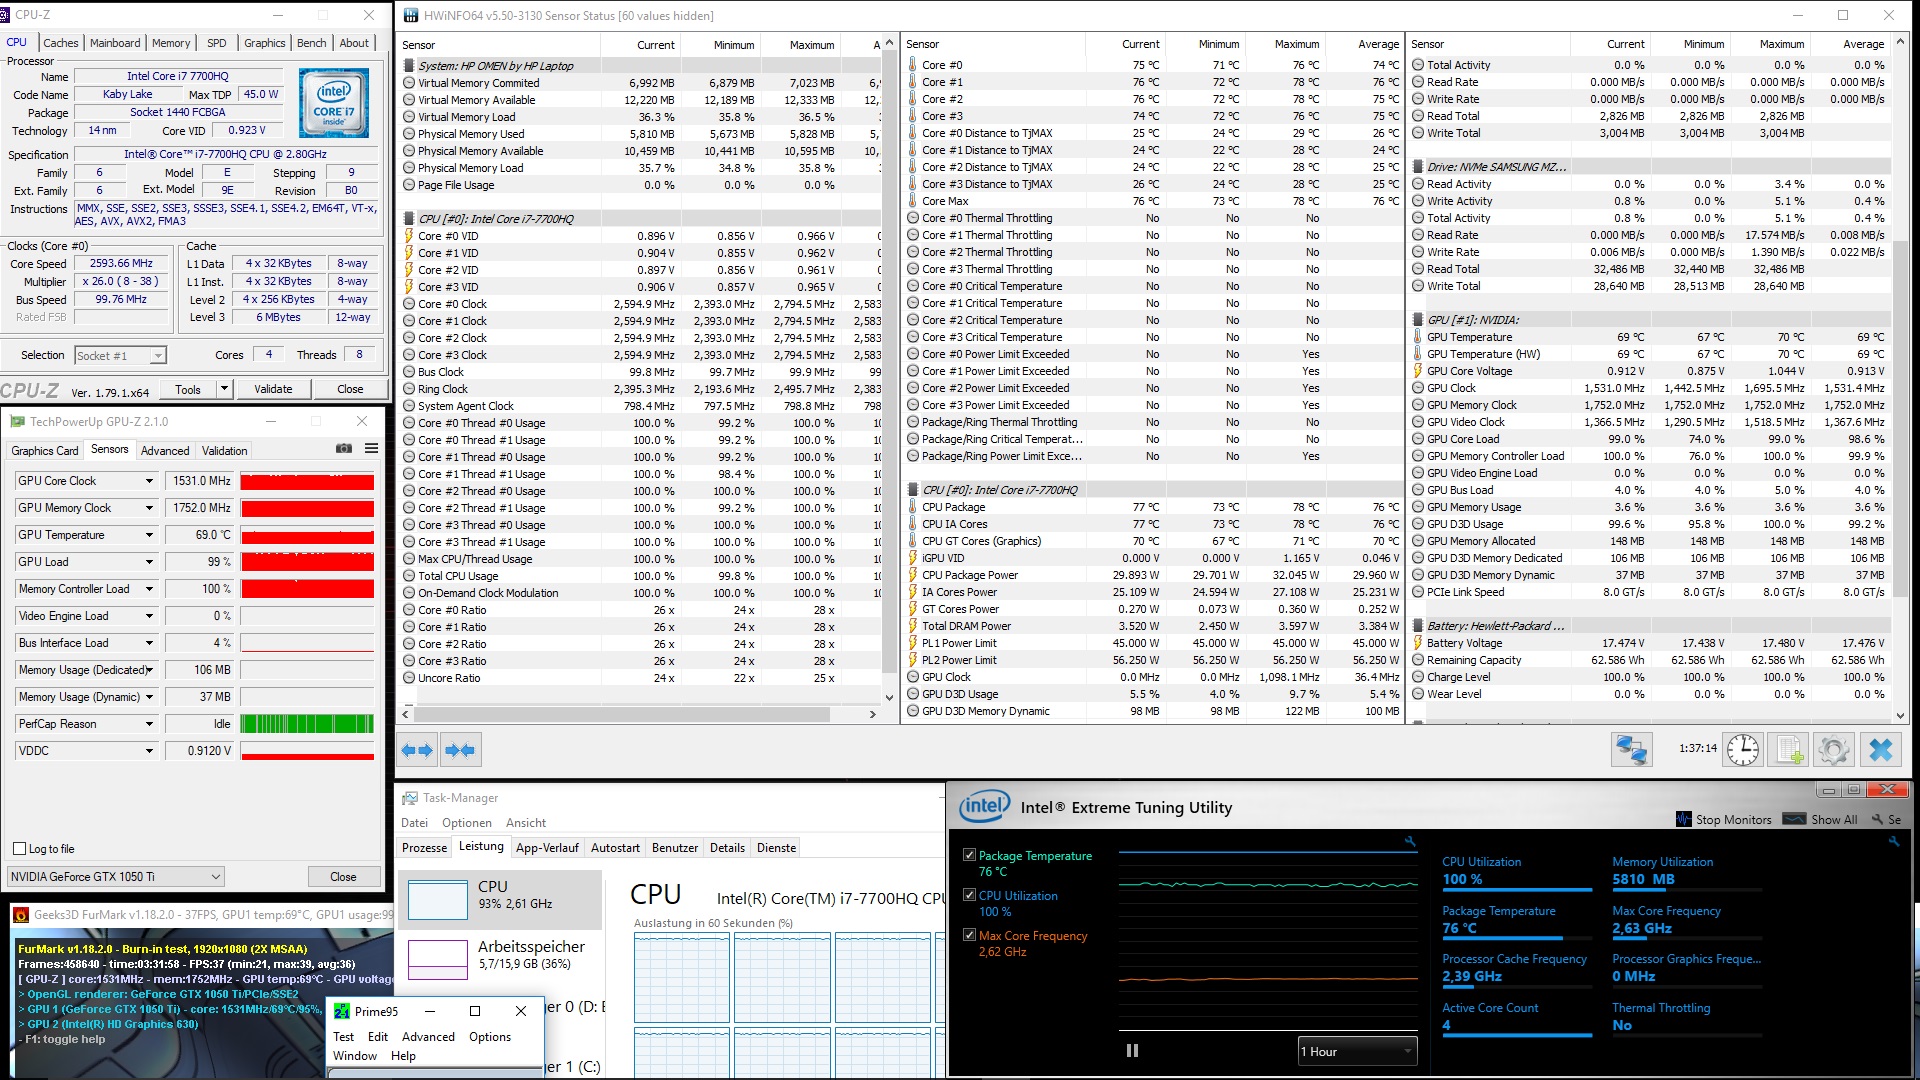
Task: Switch to Prozesse tab in Task-Manager
Action: pos(424,848)
